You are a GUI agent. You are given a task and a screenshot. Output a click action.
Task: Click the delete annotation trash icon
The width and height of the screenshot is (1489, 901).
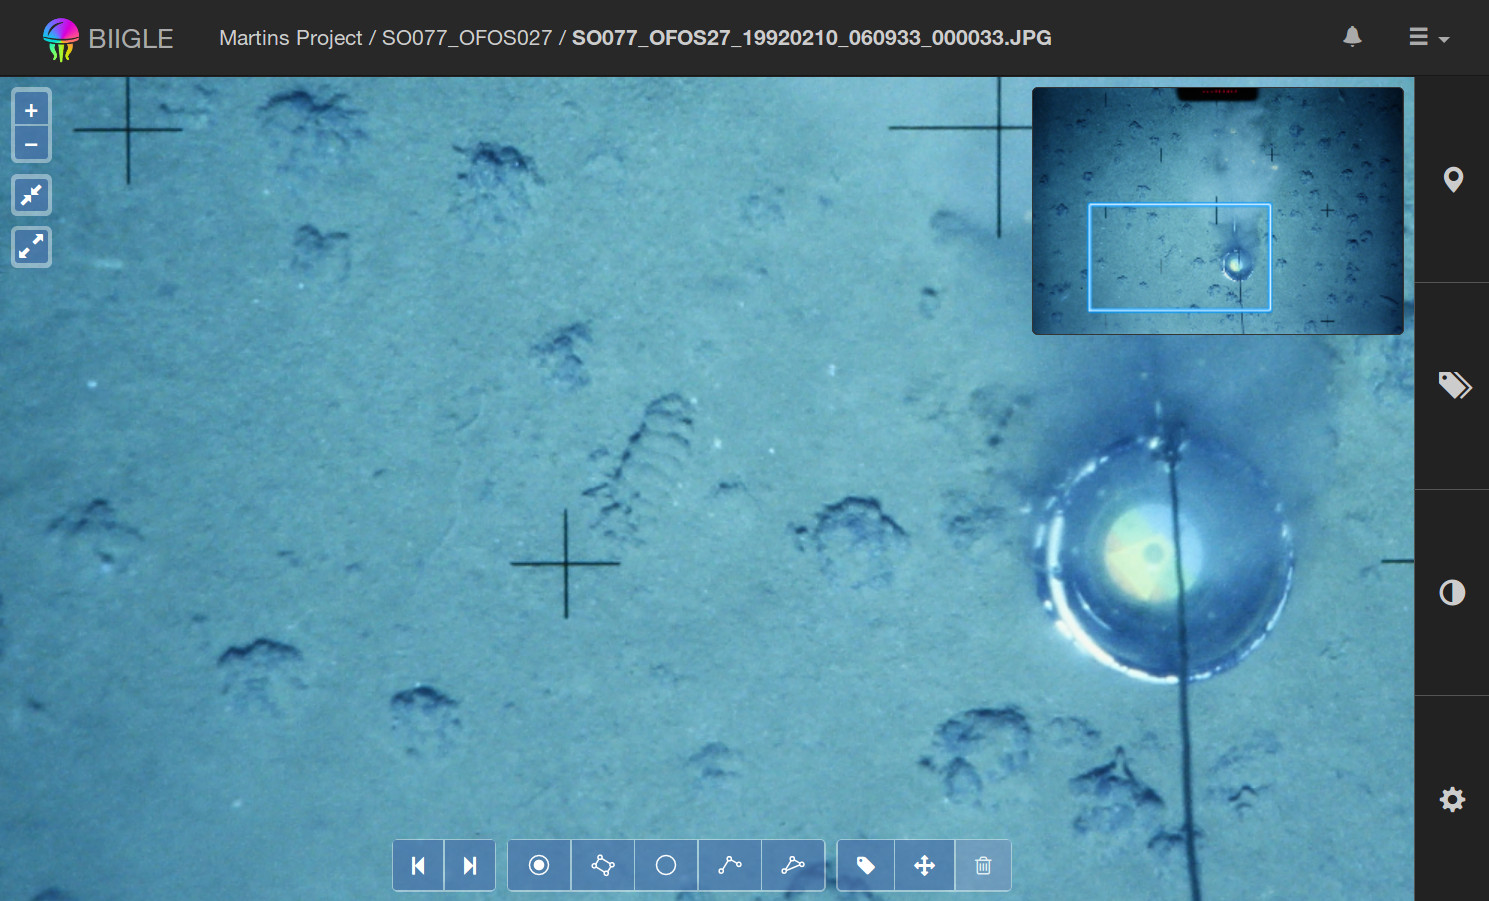(x=983, y=865)
